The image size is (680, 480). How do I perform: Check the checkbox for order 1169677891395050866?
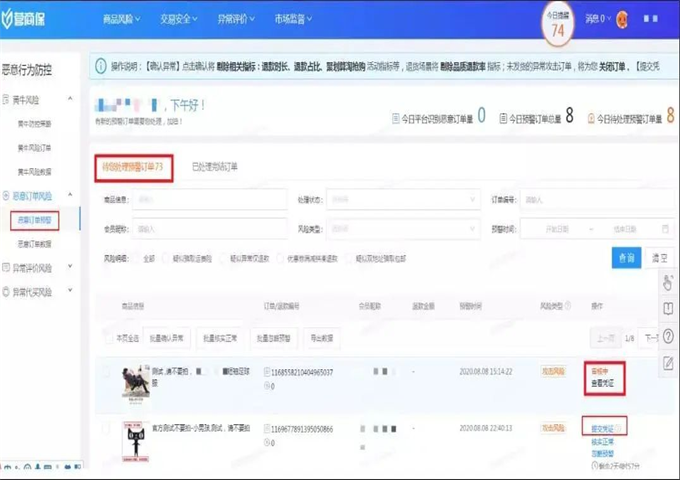(106, 428)
